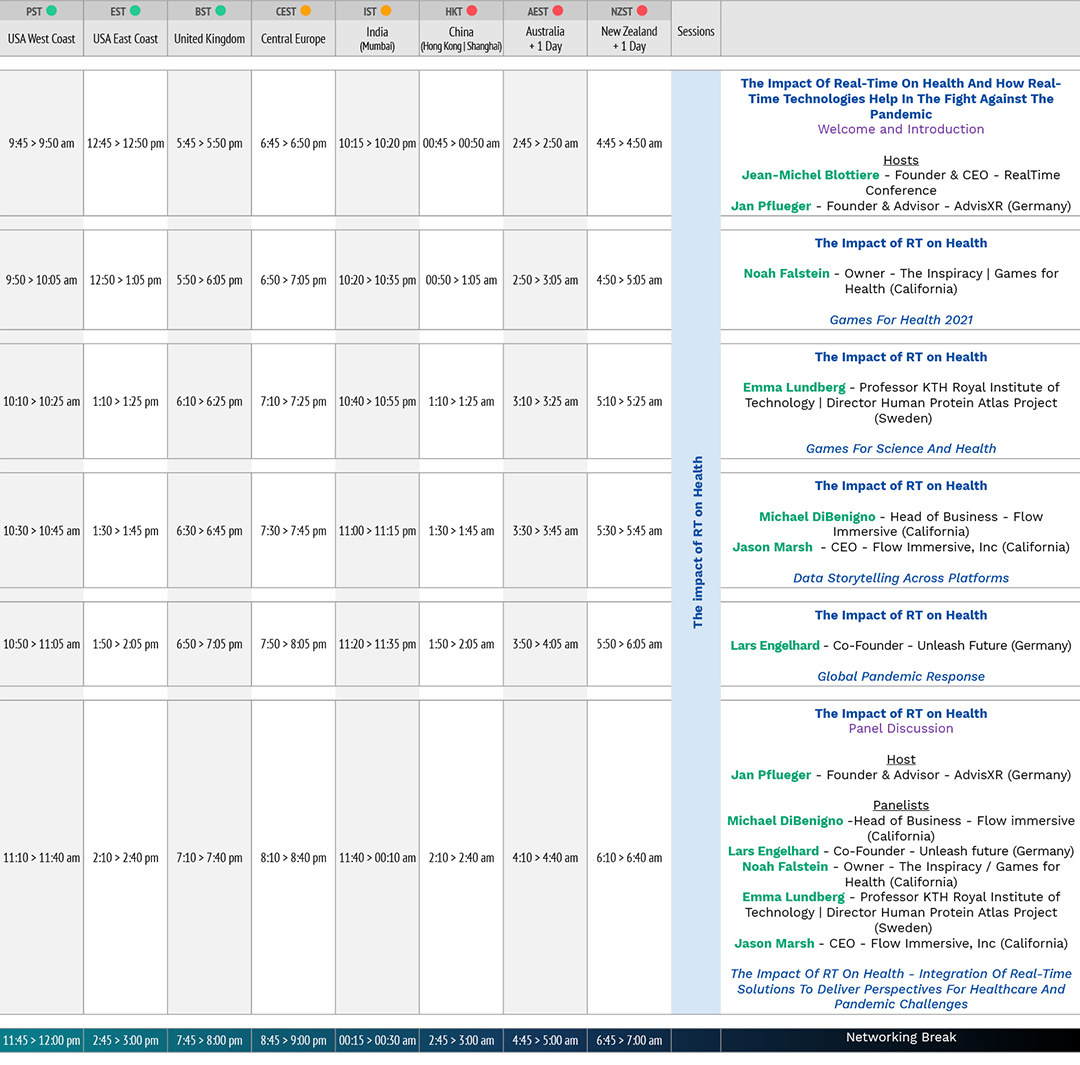
Task: Select the India (Mumbai) column header
Action: [377, 39]
